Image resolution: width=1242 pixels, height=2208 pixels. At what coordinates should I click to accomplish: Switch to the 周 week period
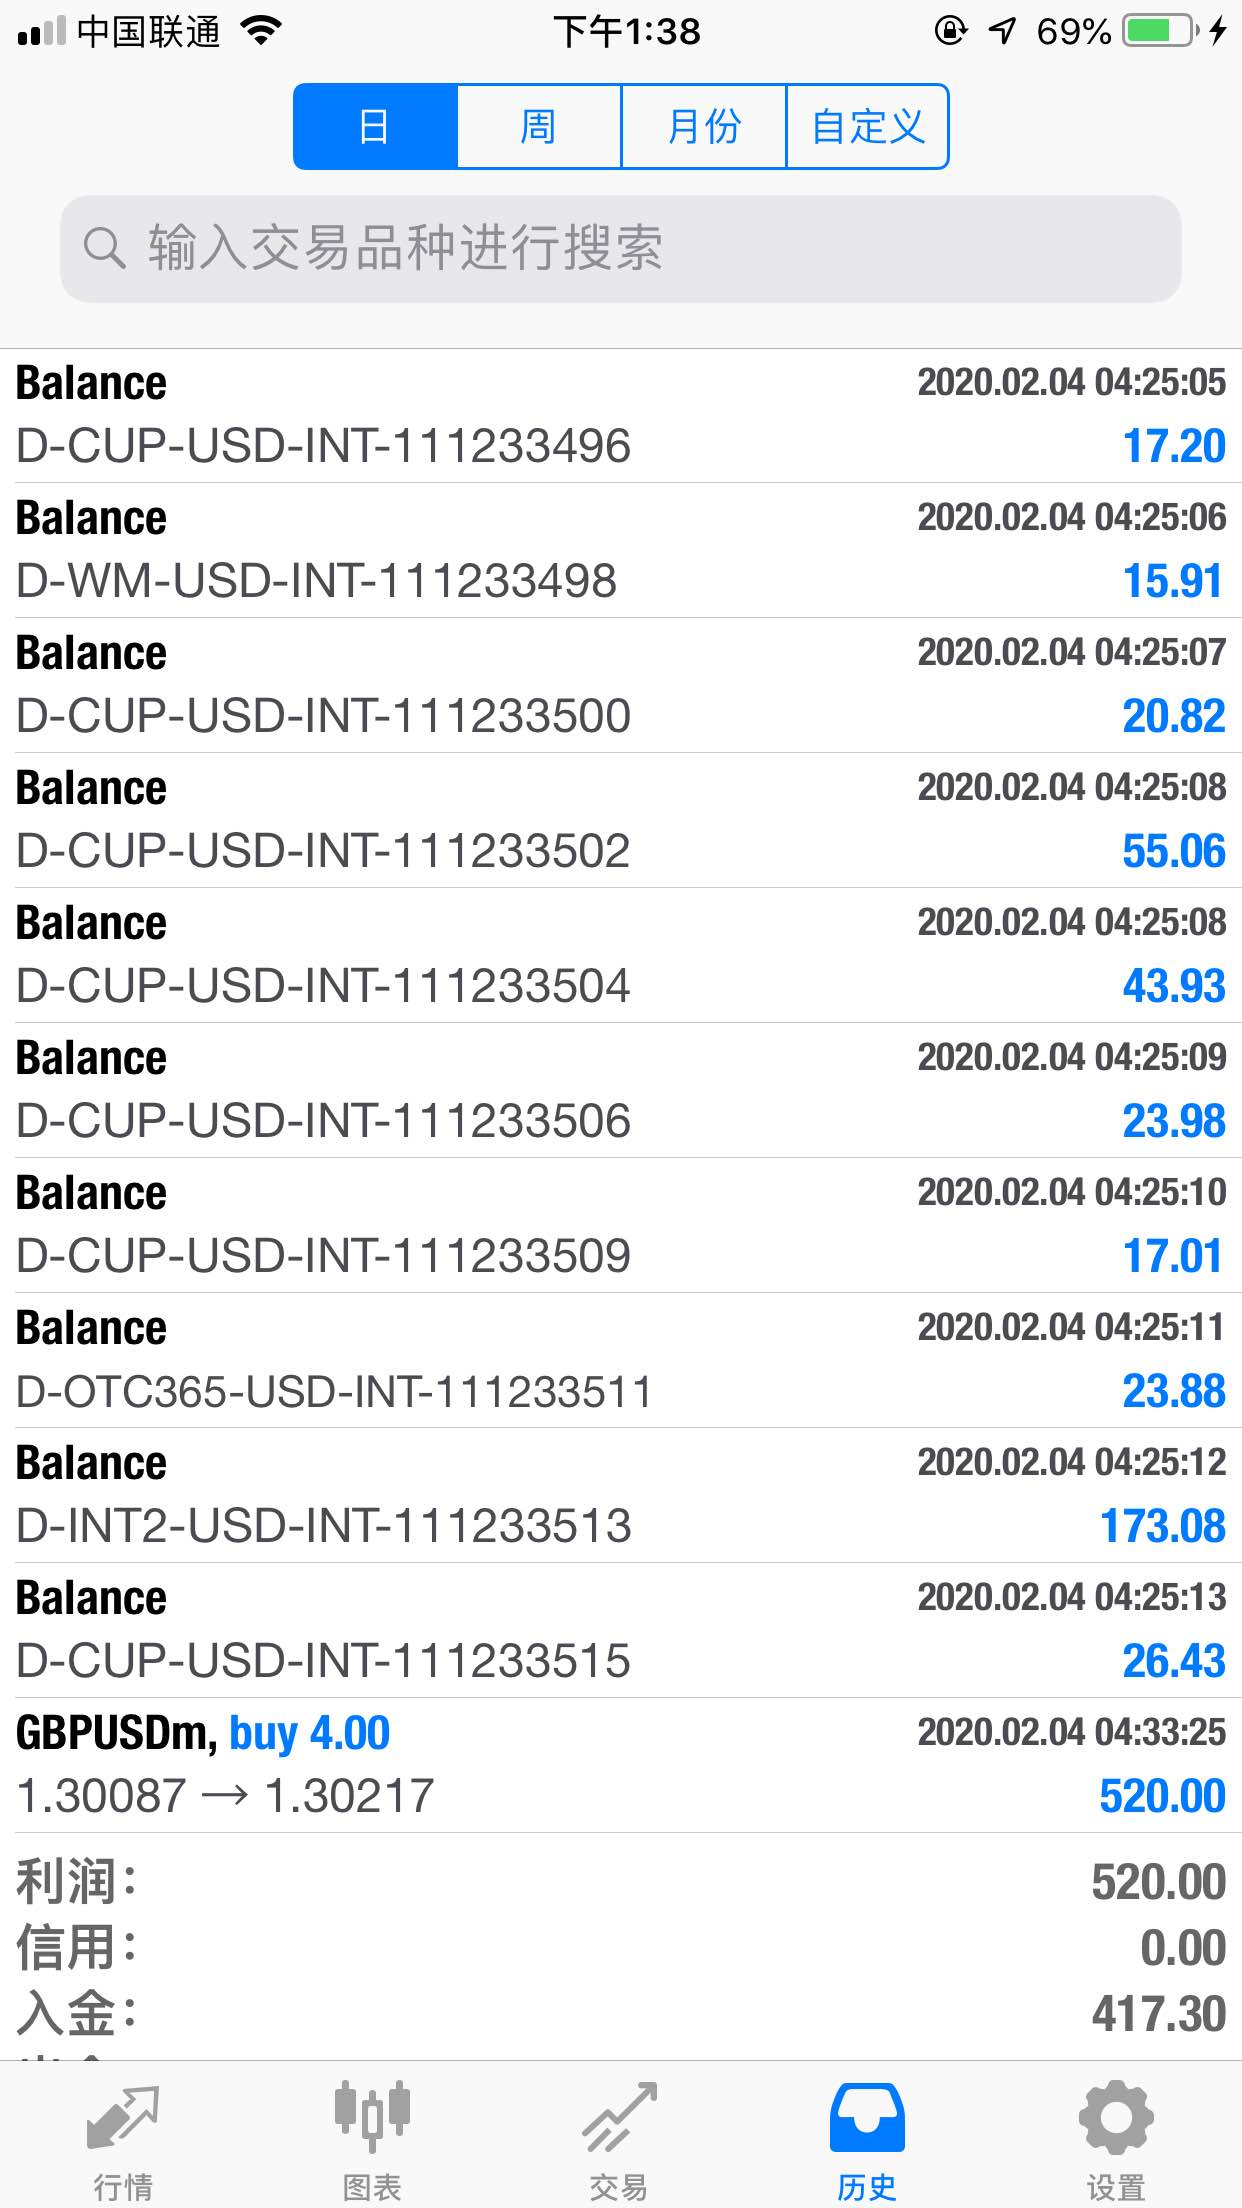(539, 127)
